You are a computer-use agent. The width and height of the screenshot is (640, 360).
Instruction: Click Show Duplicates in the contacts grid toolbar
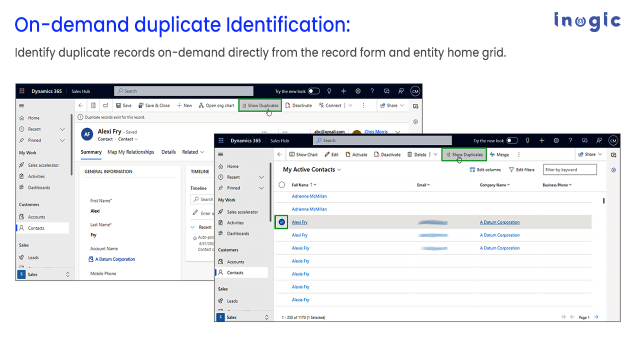pos(464,155)
